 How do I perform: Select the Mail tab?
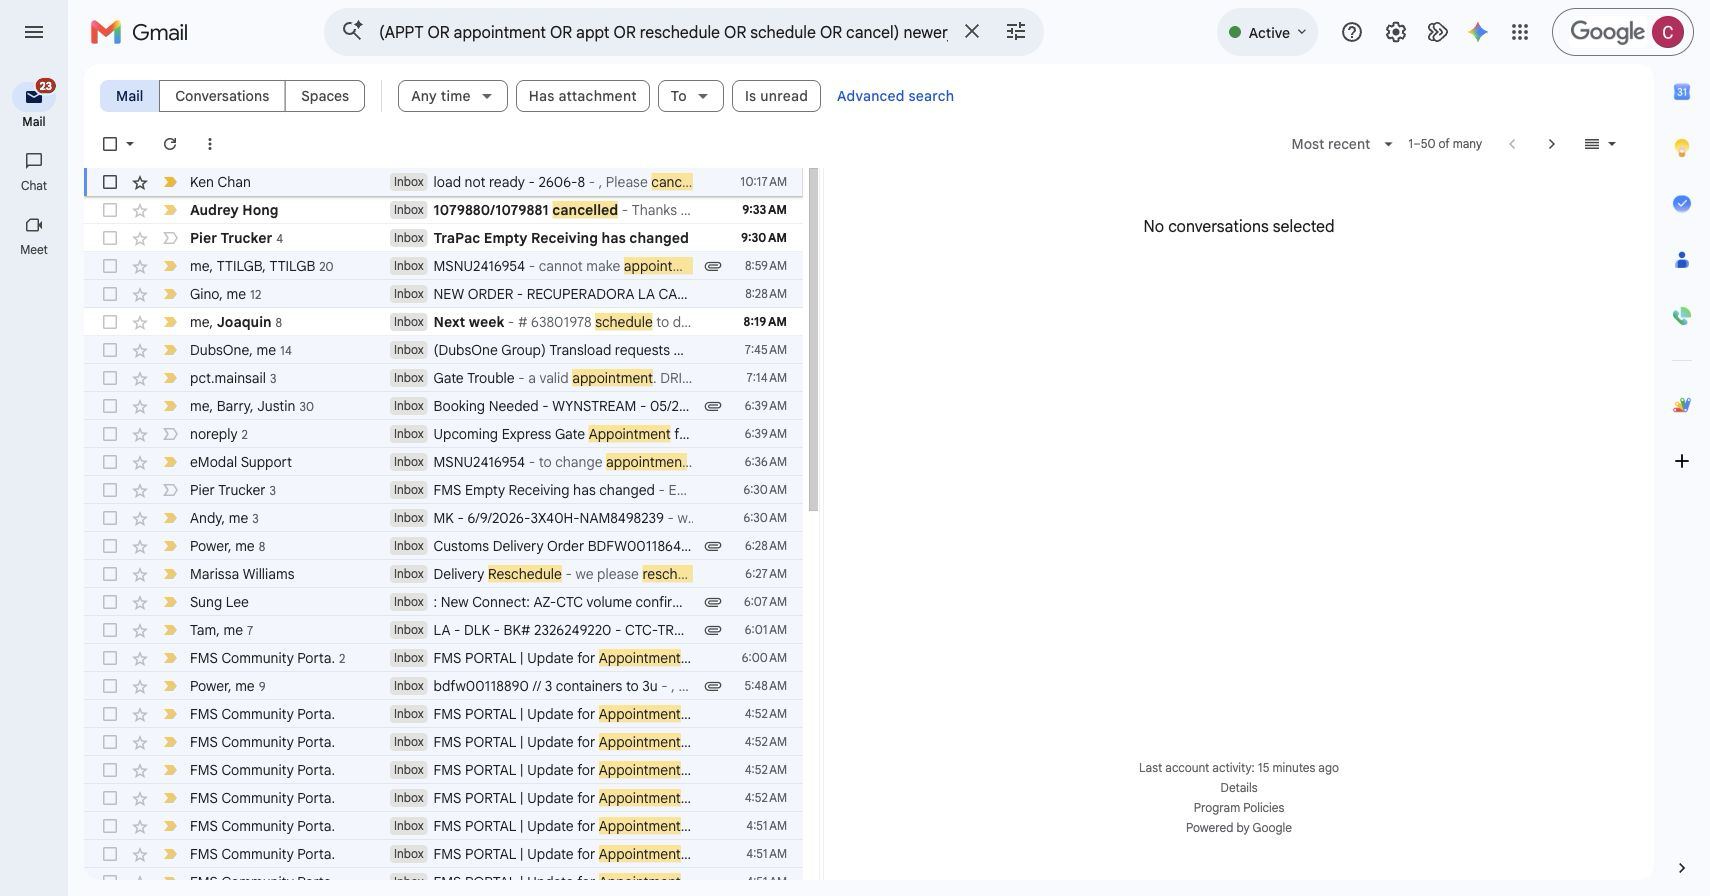pos(129,96)
